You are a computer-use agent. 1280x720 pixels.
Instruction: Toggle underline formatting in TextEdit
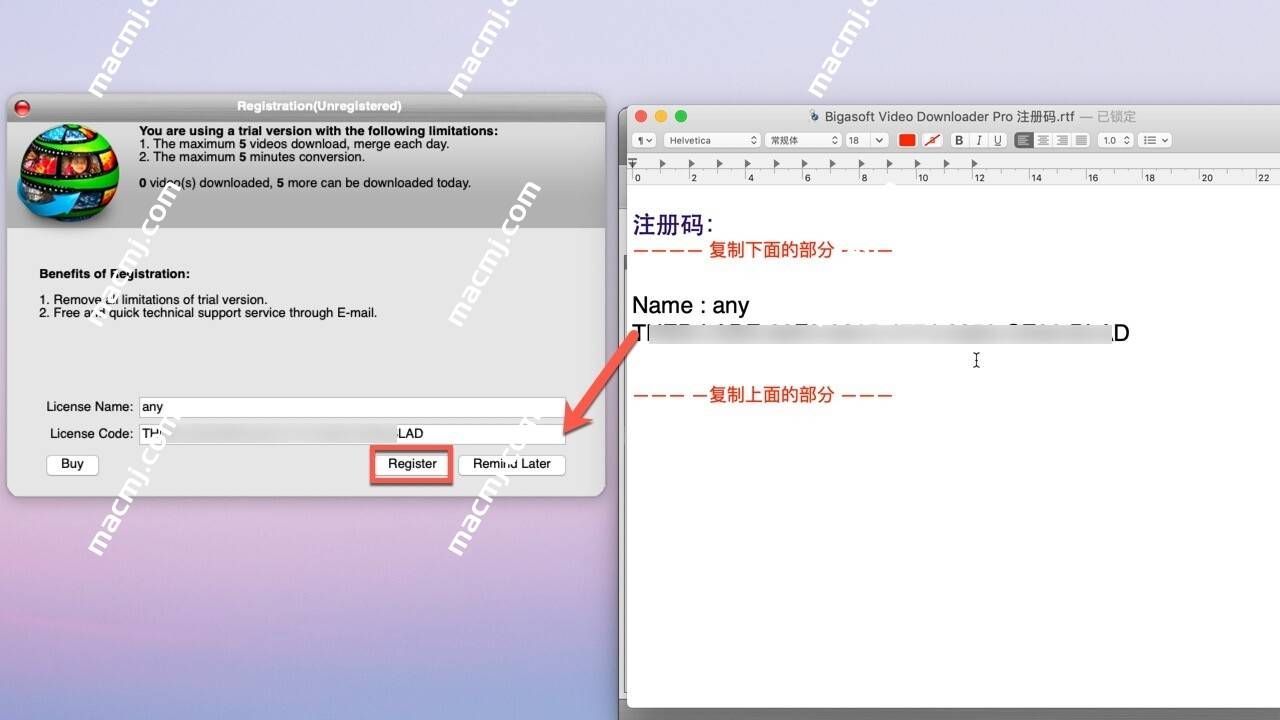pyautogui.click(x=998, y=140)
